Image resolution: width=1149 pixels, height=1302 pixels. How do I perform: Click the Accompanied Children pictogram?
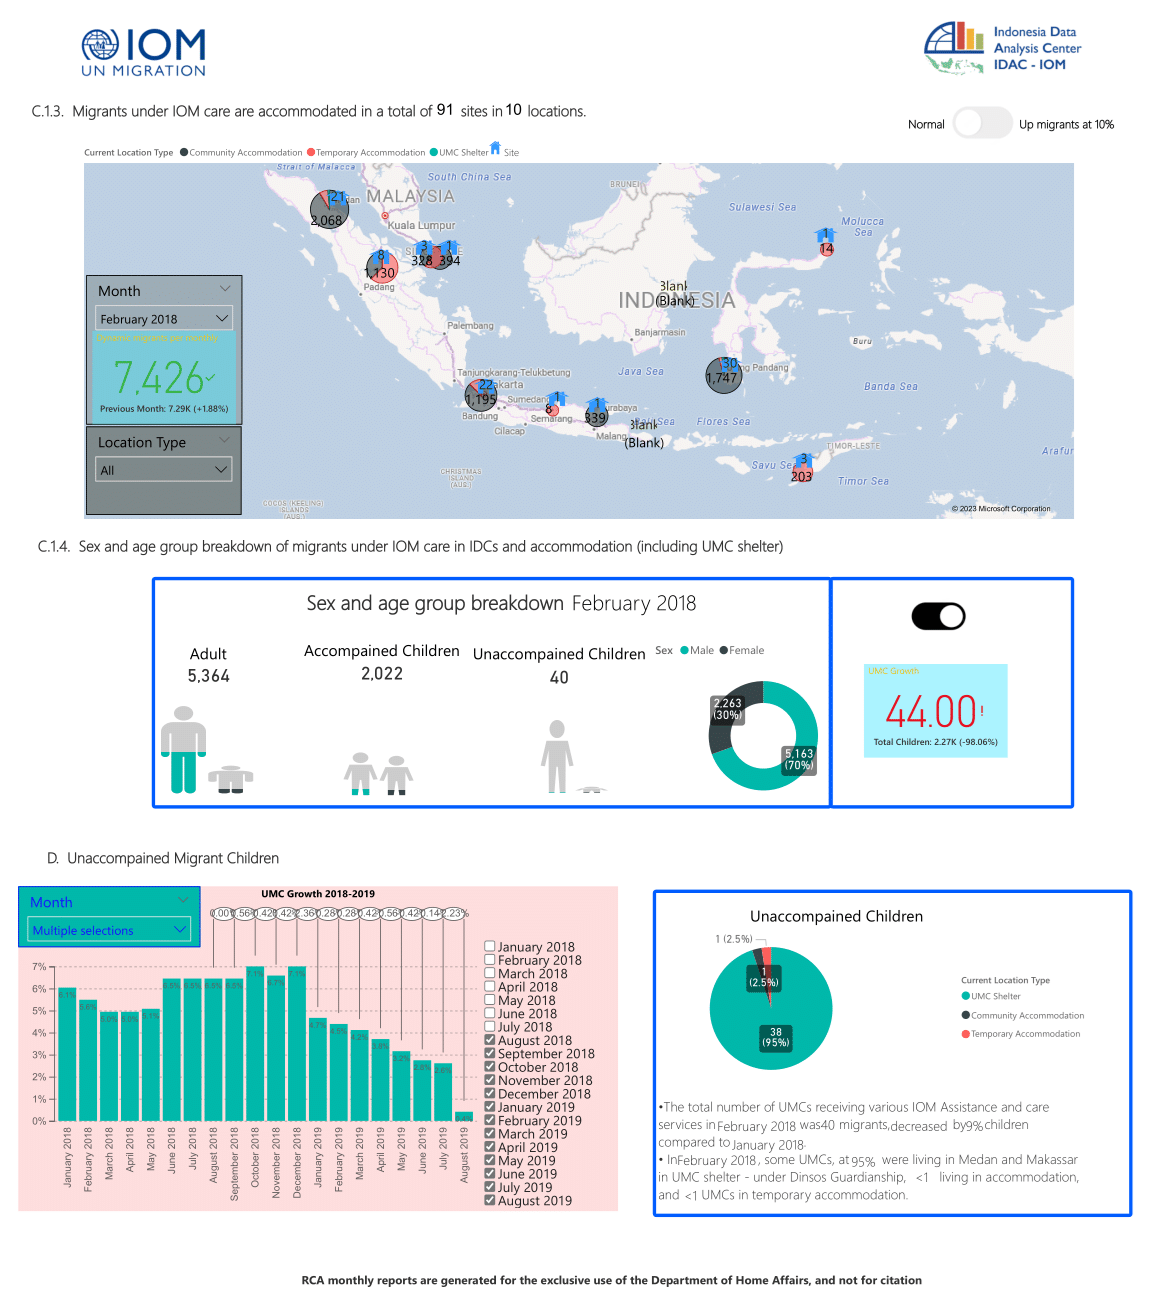coord(379,774)
